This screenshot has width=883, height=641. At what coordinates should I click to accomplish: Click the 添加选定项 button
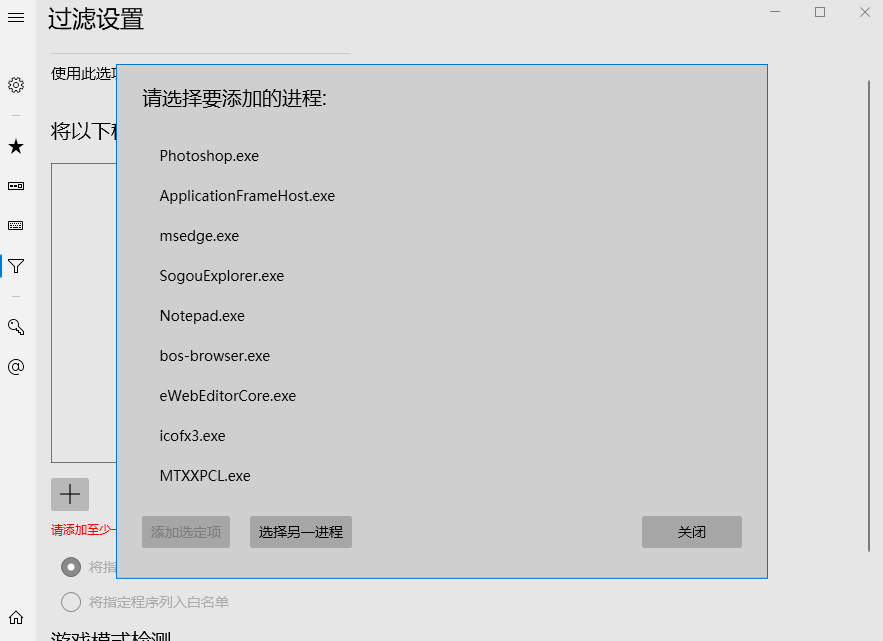[186, 532]
